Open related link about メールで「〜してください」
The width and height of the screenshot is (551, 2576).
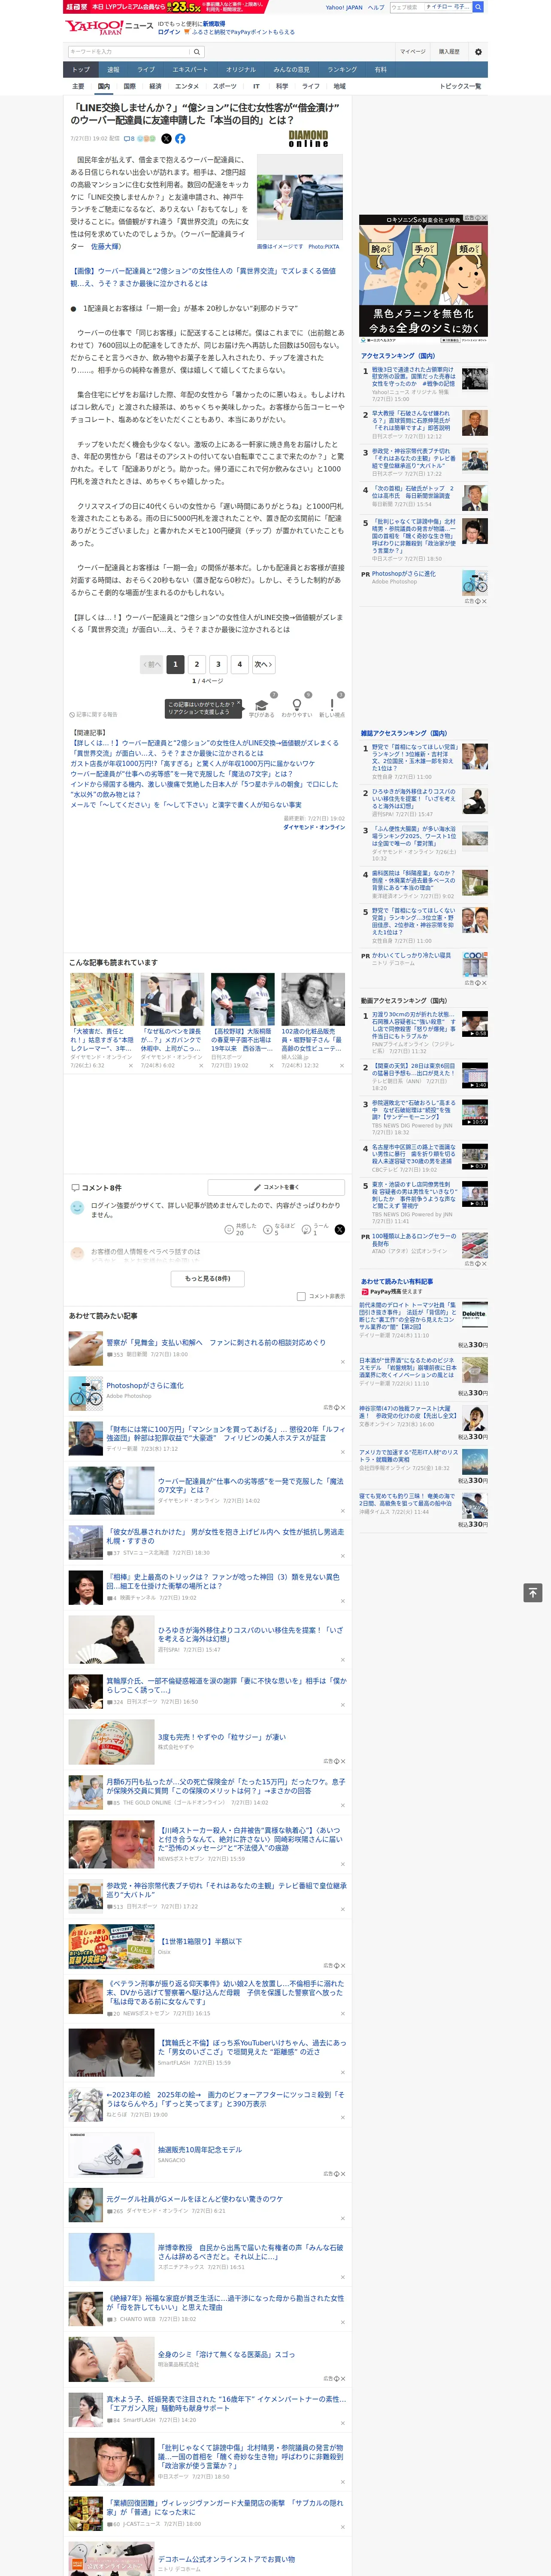pos(185,804)
